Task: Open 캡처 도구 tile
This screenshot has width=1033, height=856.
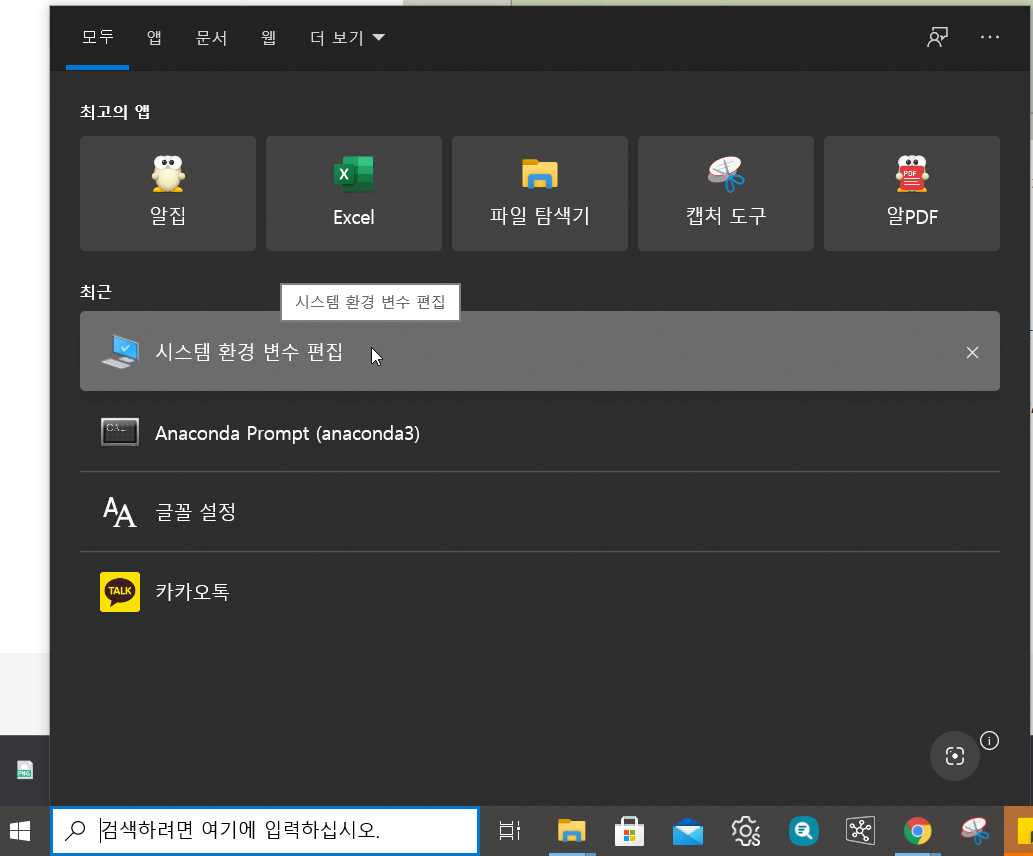Action: 725,193
